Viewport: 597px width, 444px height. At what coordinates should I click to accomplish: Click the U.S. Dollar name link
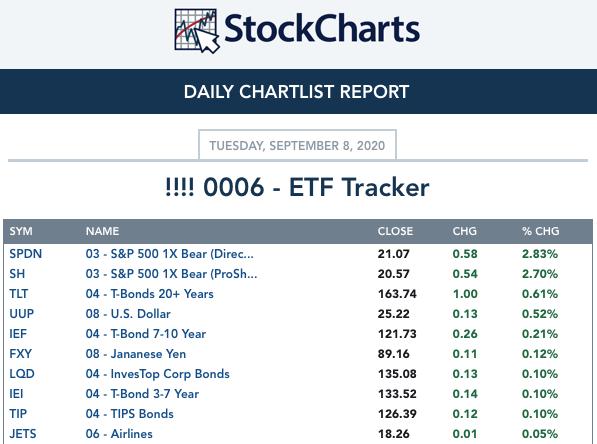128,314
